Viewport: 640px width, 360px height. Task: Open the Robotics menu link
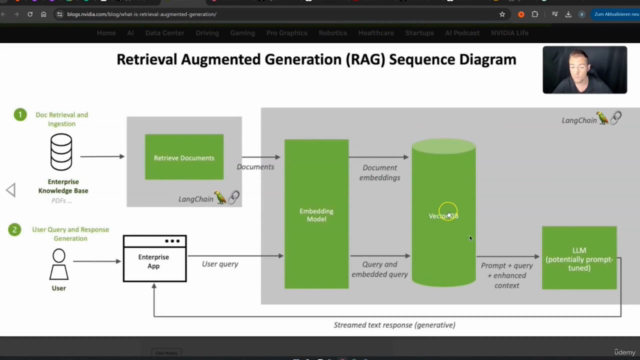(333, 33)
